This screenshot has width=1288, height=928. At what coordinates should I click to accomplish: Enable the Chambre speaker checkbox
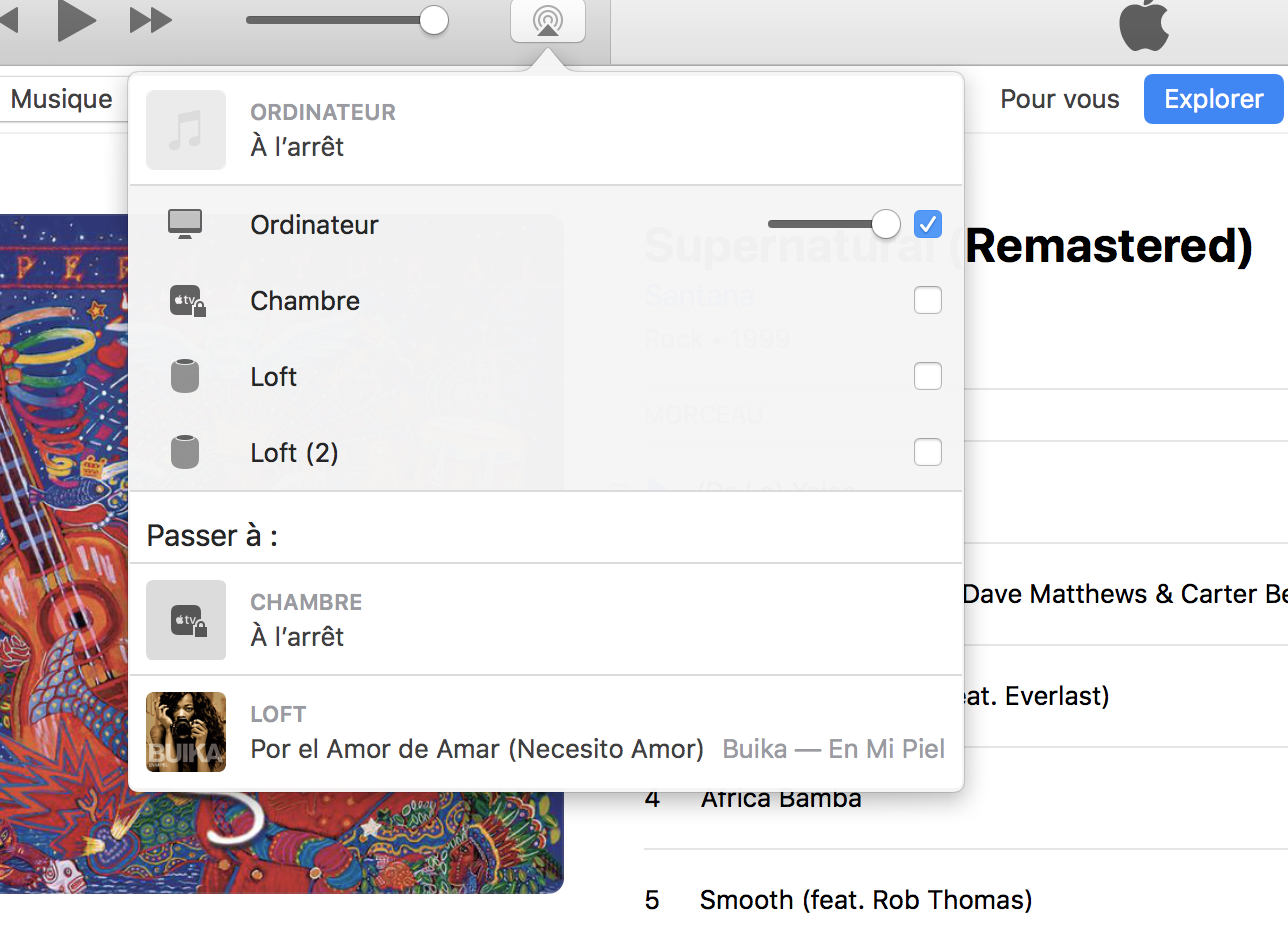point(928,300)
